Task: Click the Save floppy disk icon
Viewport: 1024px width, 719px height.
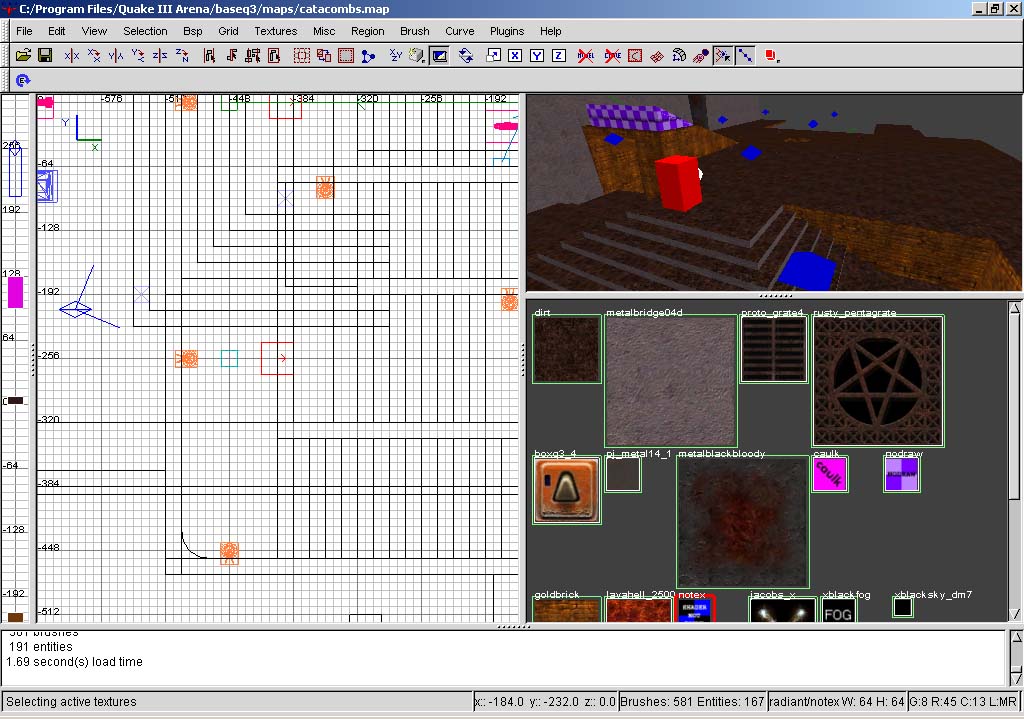Action: (x=45, y=56)
